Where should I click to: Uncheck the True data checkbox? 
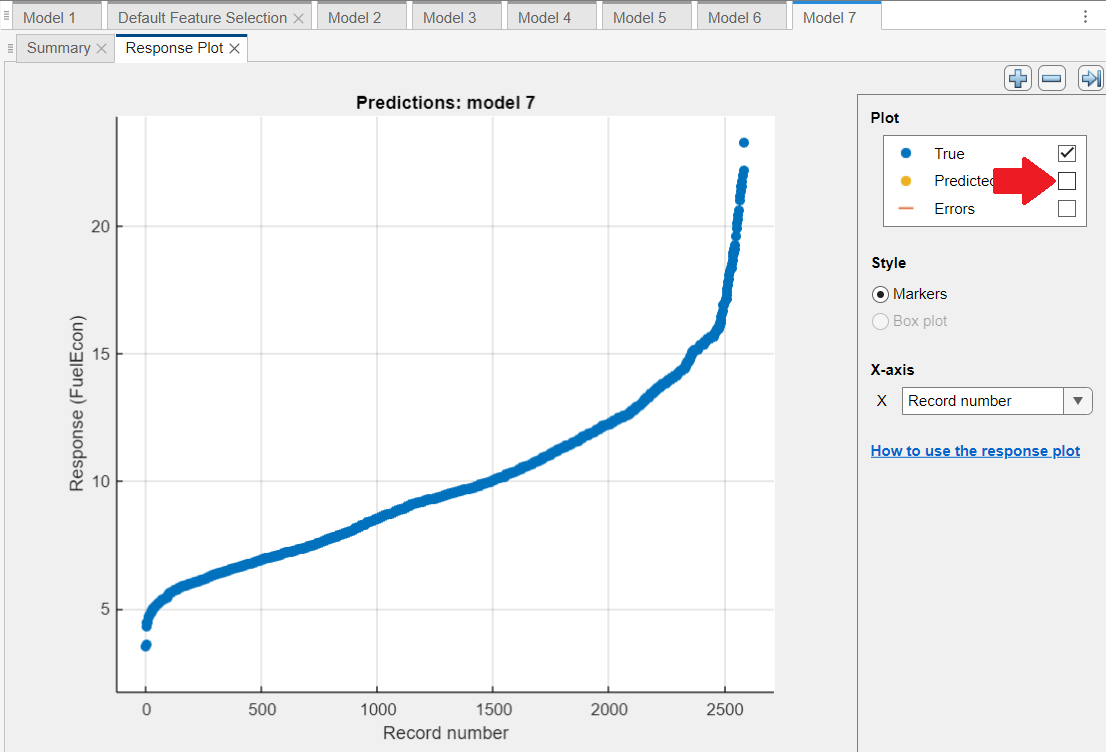[x=1067, y=153]
